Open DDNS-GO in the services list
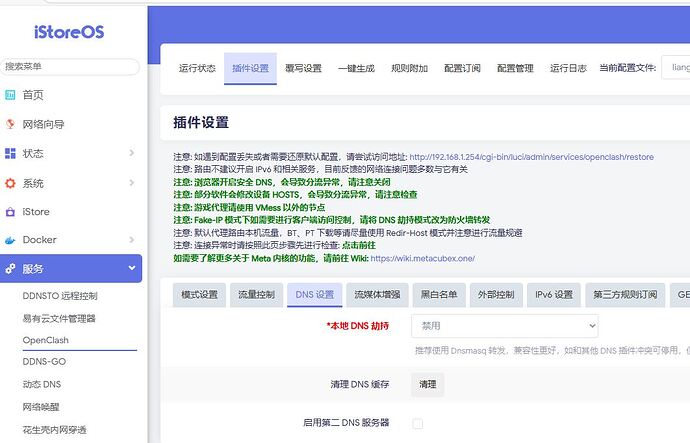This screenshot has width=690, height=443. point(44,362)
